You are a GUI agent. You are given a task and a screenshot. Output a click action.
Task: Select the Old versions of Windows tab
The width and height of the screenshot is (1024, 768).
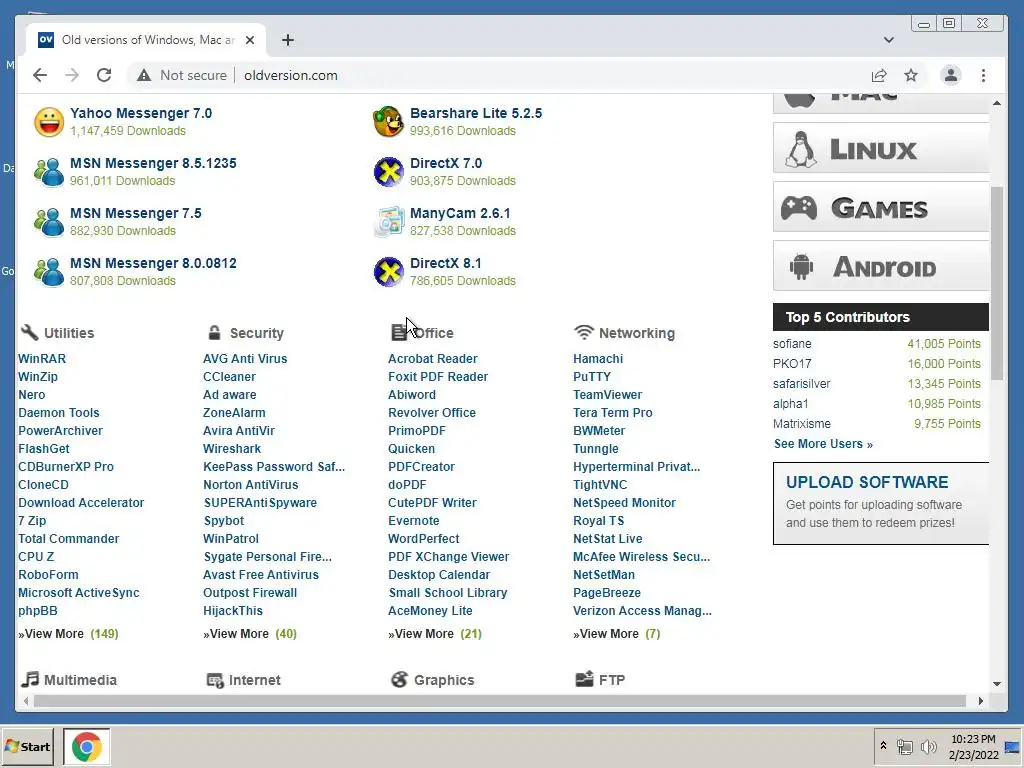coord(146,40)
